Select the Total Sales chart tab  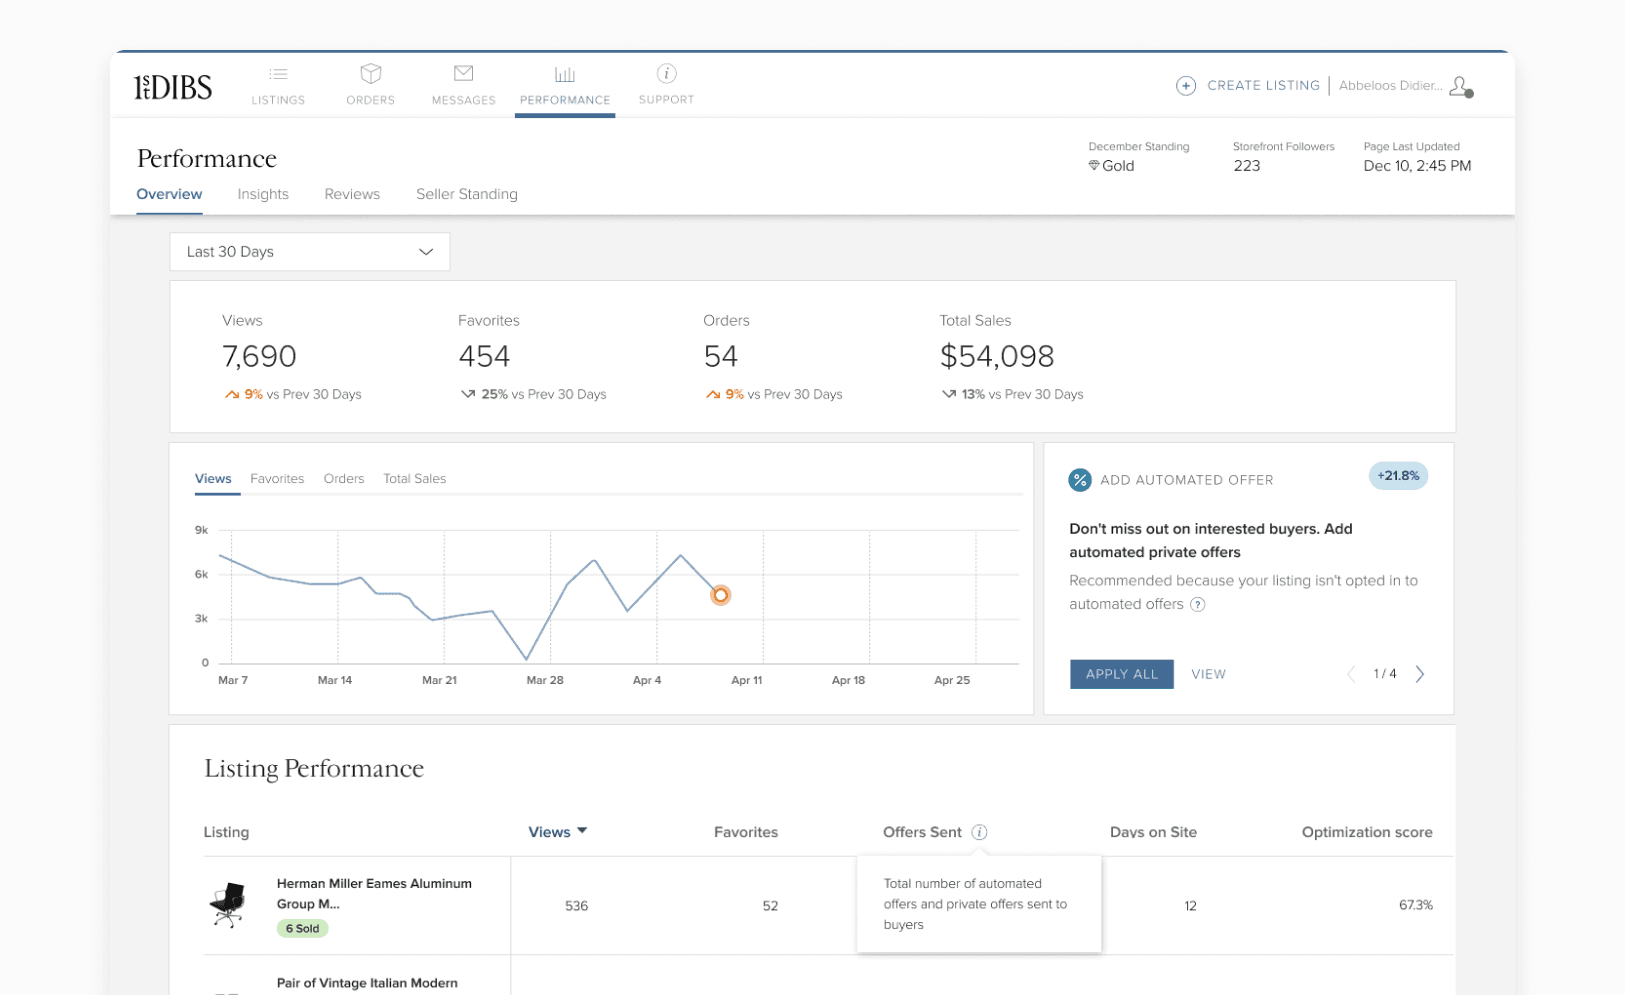(414, 479)
